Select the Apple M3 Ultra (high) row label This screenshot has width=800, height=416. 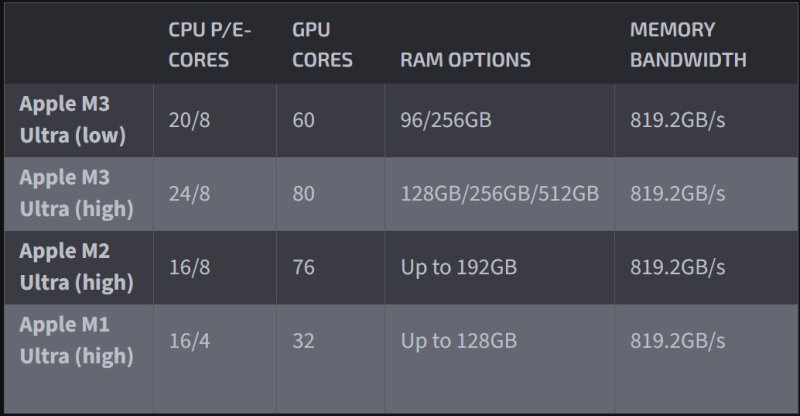76,193
